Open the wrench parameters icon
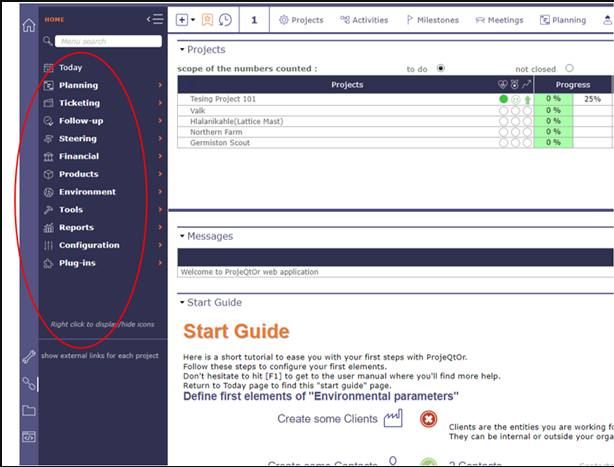This screenshot has width=614, height=467. pyautogui.click(x=28, y=357)
